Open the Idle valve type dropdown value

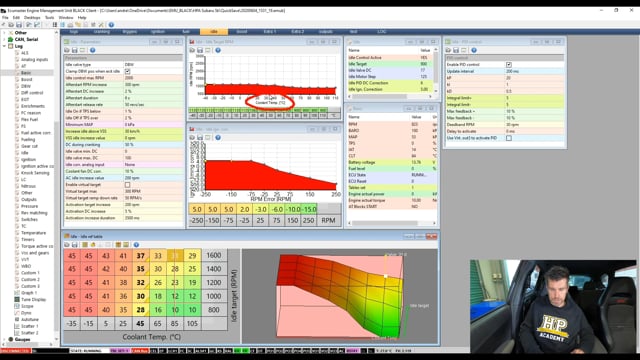153,65
